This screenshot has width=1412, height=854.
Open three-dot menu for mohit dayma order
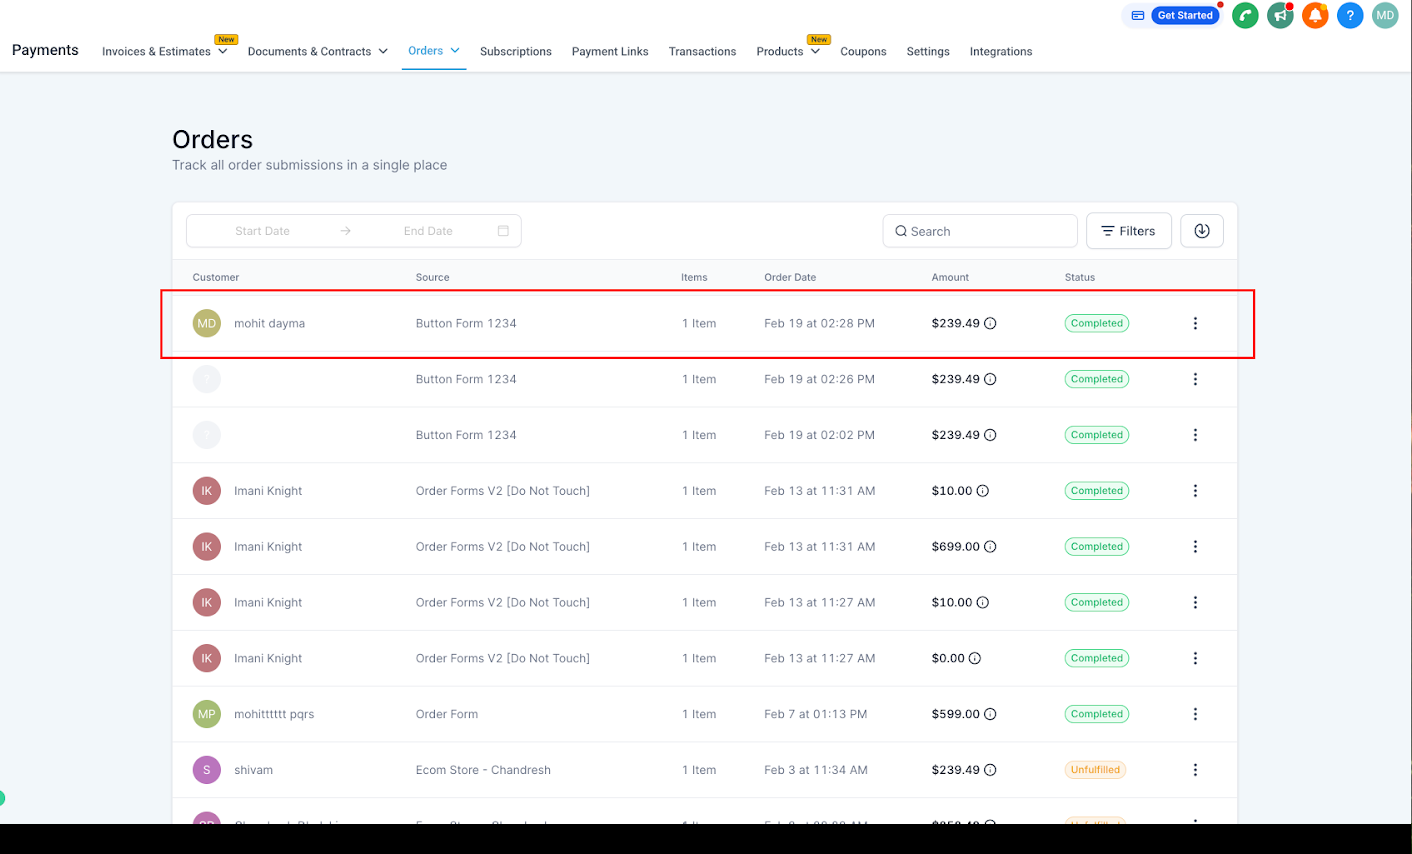[1195, 323]
